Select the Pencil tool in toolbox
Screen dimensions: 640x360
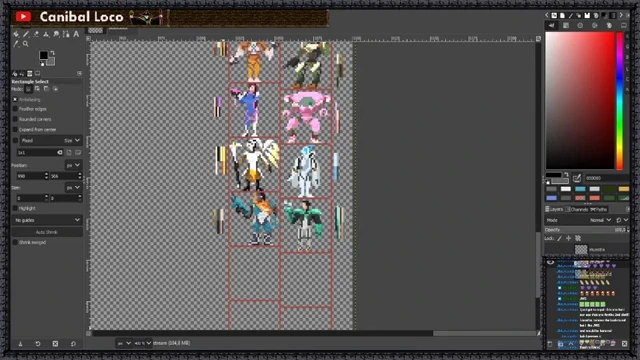[x=26, y=34]
